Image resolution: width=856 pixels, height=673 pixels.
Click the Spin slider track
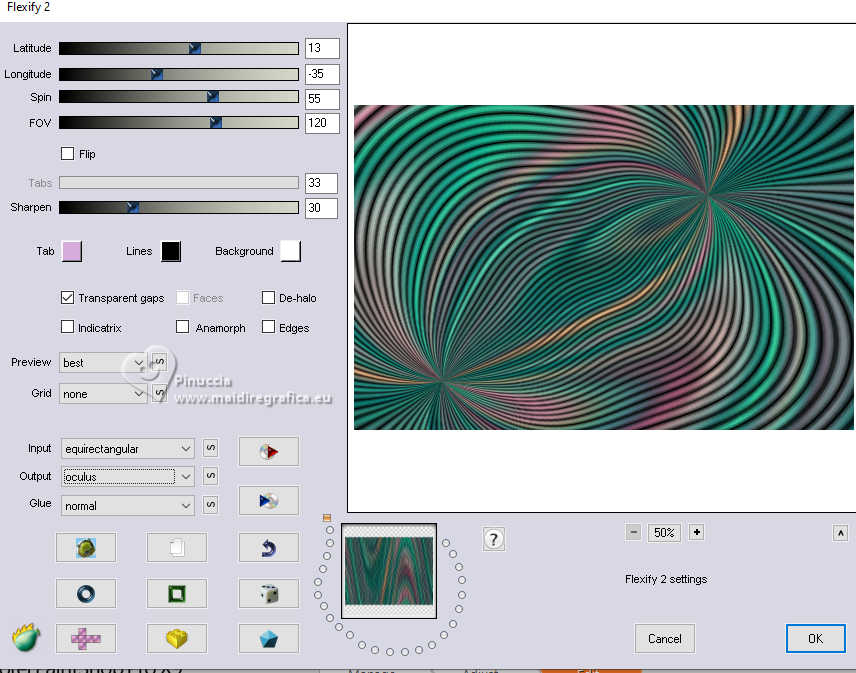179,97
